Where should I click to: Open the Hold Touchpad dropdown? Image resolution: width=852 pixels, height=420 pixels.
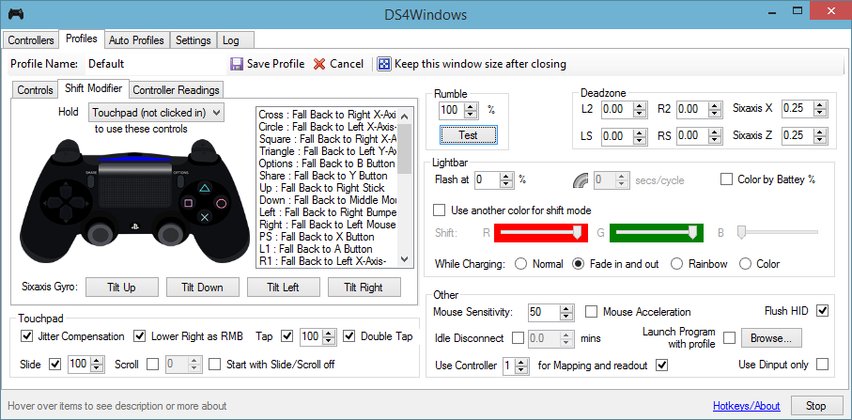pyautogui.click(x=156, y=112)
